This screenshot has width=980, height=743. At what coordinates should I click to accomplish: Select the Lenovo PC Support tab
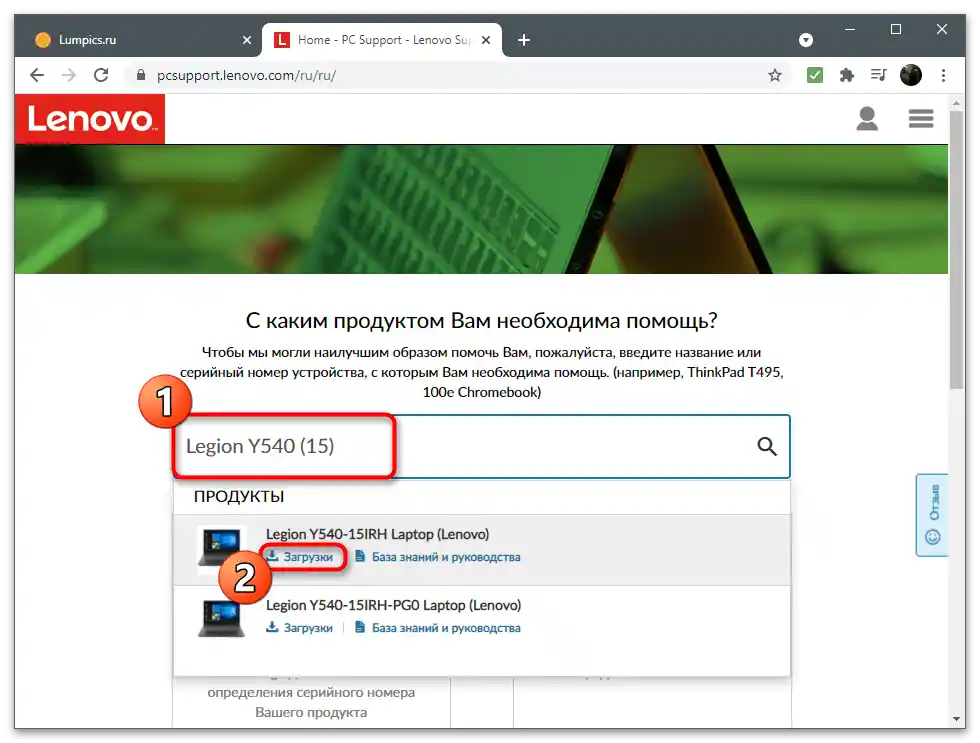click(x=381, y=40)
